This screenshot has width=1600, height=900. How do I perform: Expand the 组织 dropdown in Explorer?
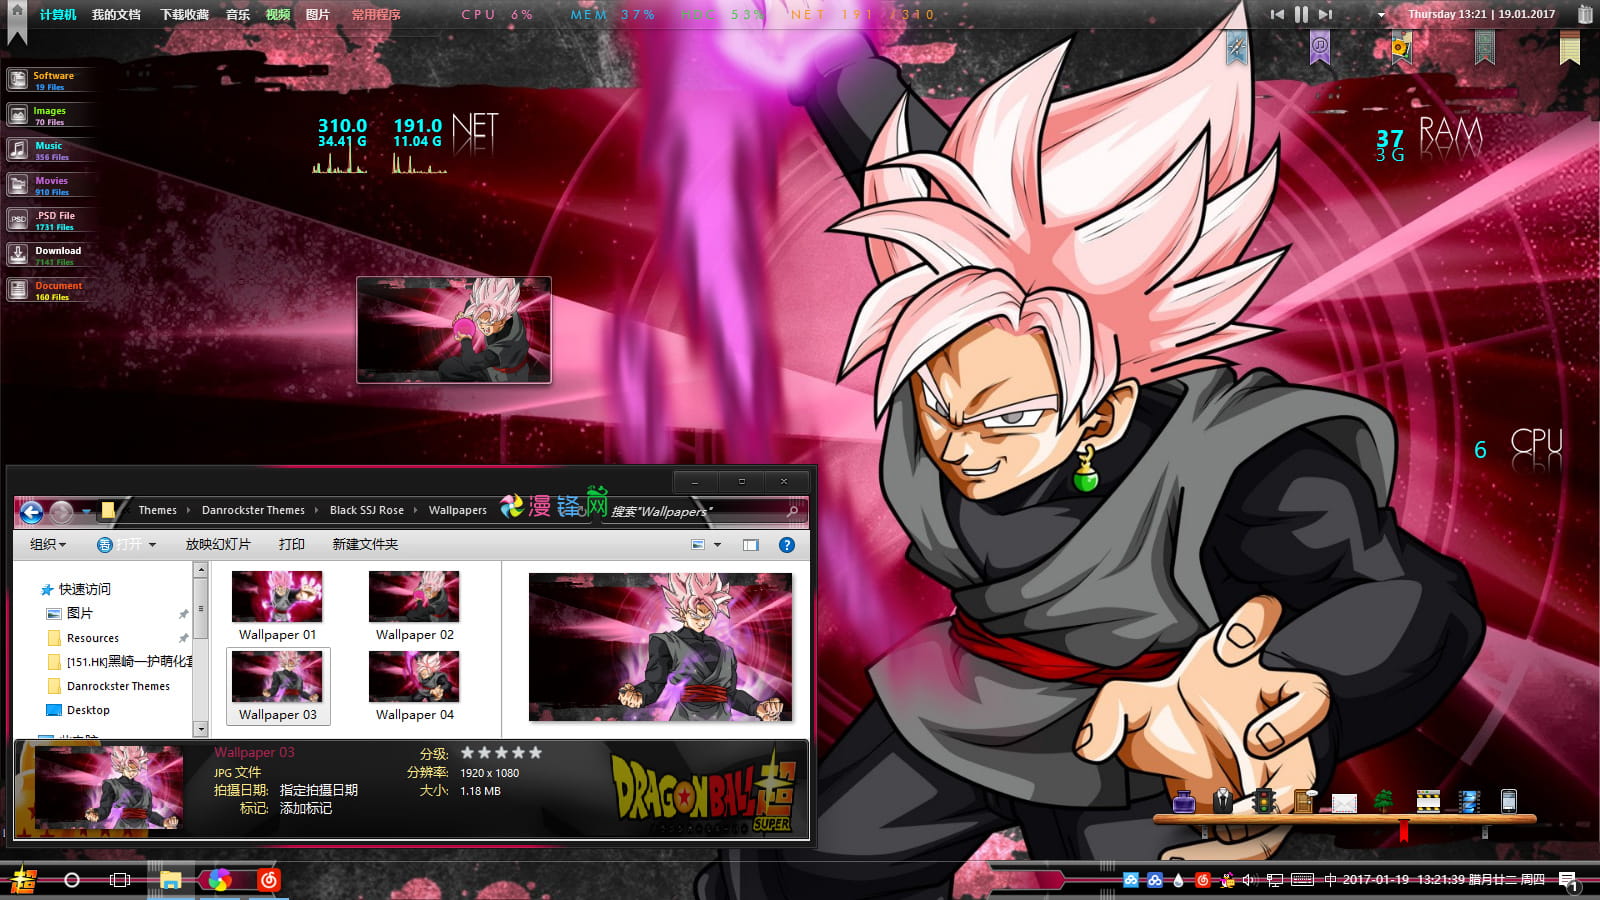(47, 545)
